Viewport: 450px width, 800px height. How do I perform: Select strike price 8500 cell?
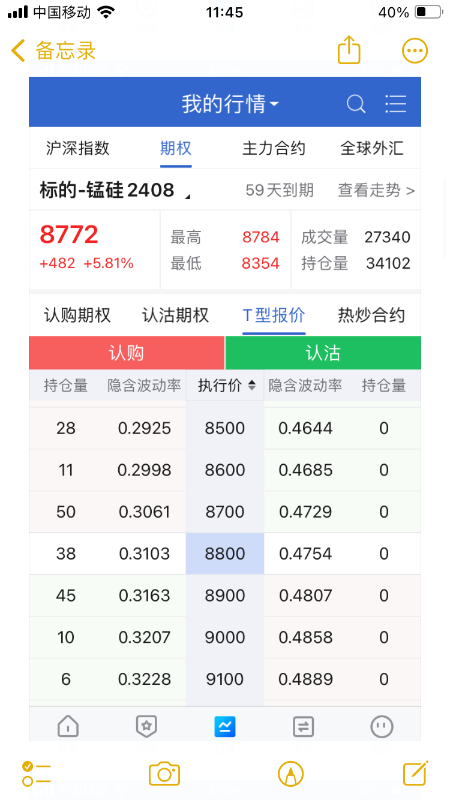pyautogui.click(x=225, y=428)
